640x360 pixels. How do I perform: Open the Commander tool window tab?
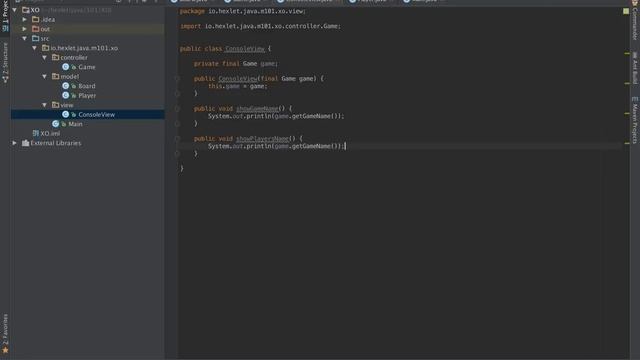coord(635,20)
